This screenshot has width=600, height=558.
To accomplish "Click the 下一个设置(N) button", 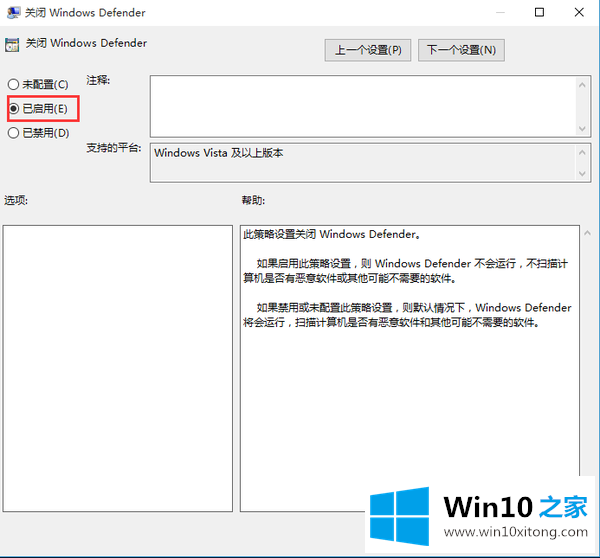I will tap(461, 50).
